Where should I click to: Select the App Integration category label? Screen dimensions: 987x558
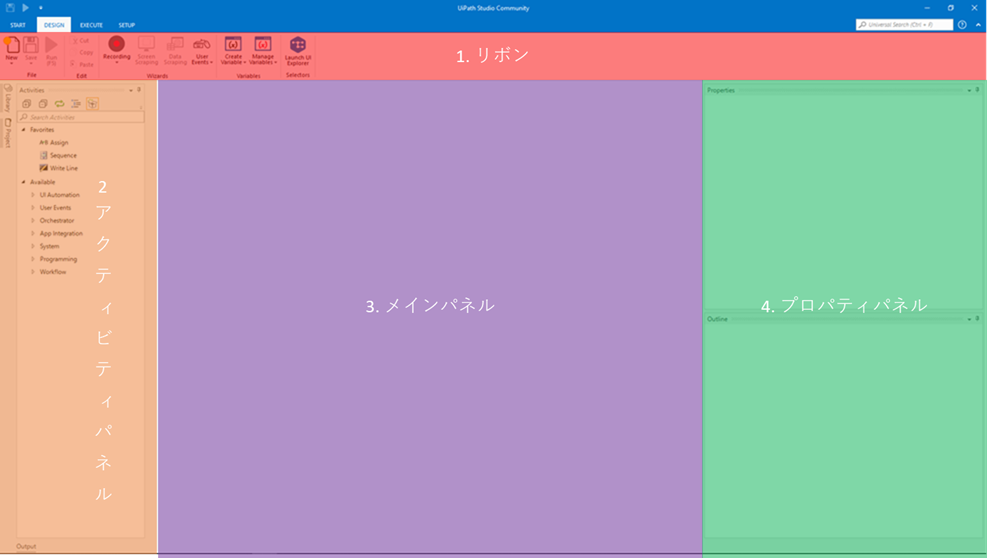point(61,234)
